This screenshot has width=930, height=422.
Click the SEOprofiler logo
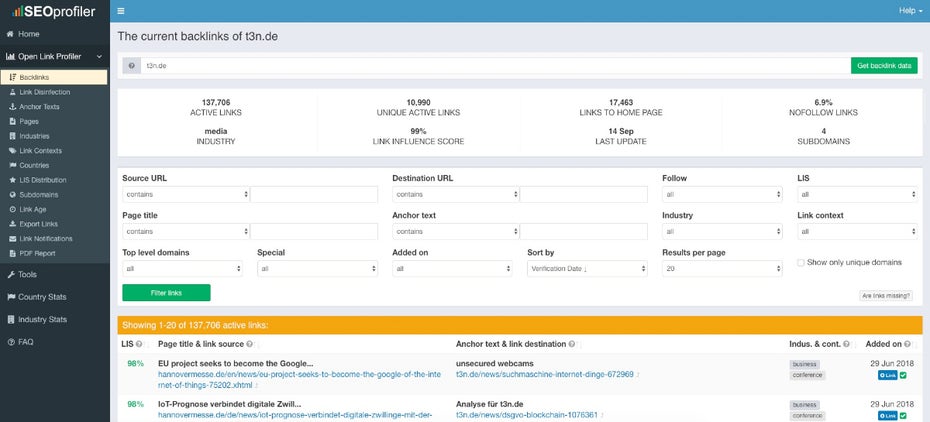click(53, 11)
